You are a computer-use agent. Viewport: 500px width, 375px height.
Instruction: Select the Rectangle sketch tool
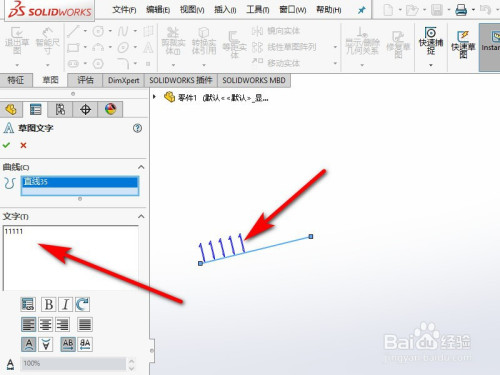click(73, 47)
